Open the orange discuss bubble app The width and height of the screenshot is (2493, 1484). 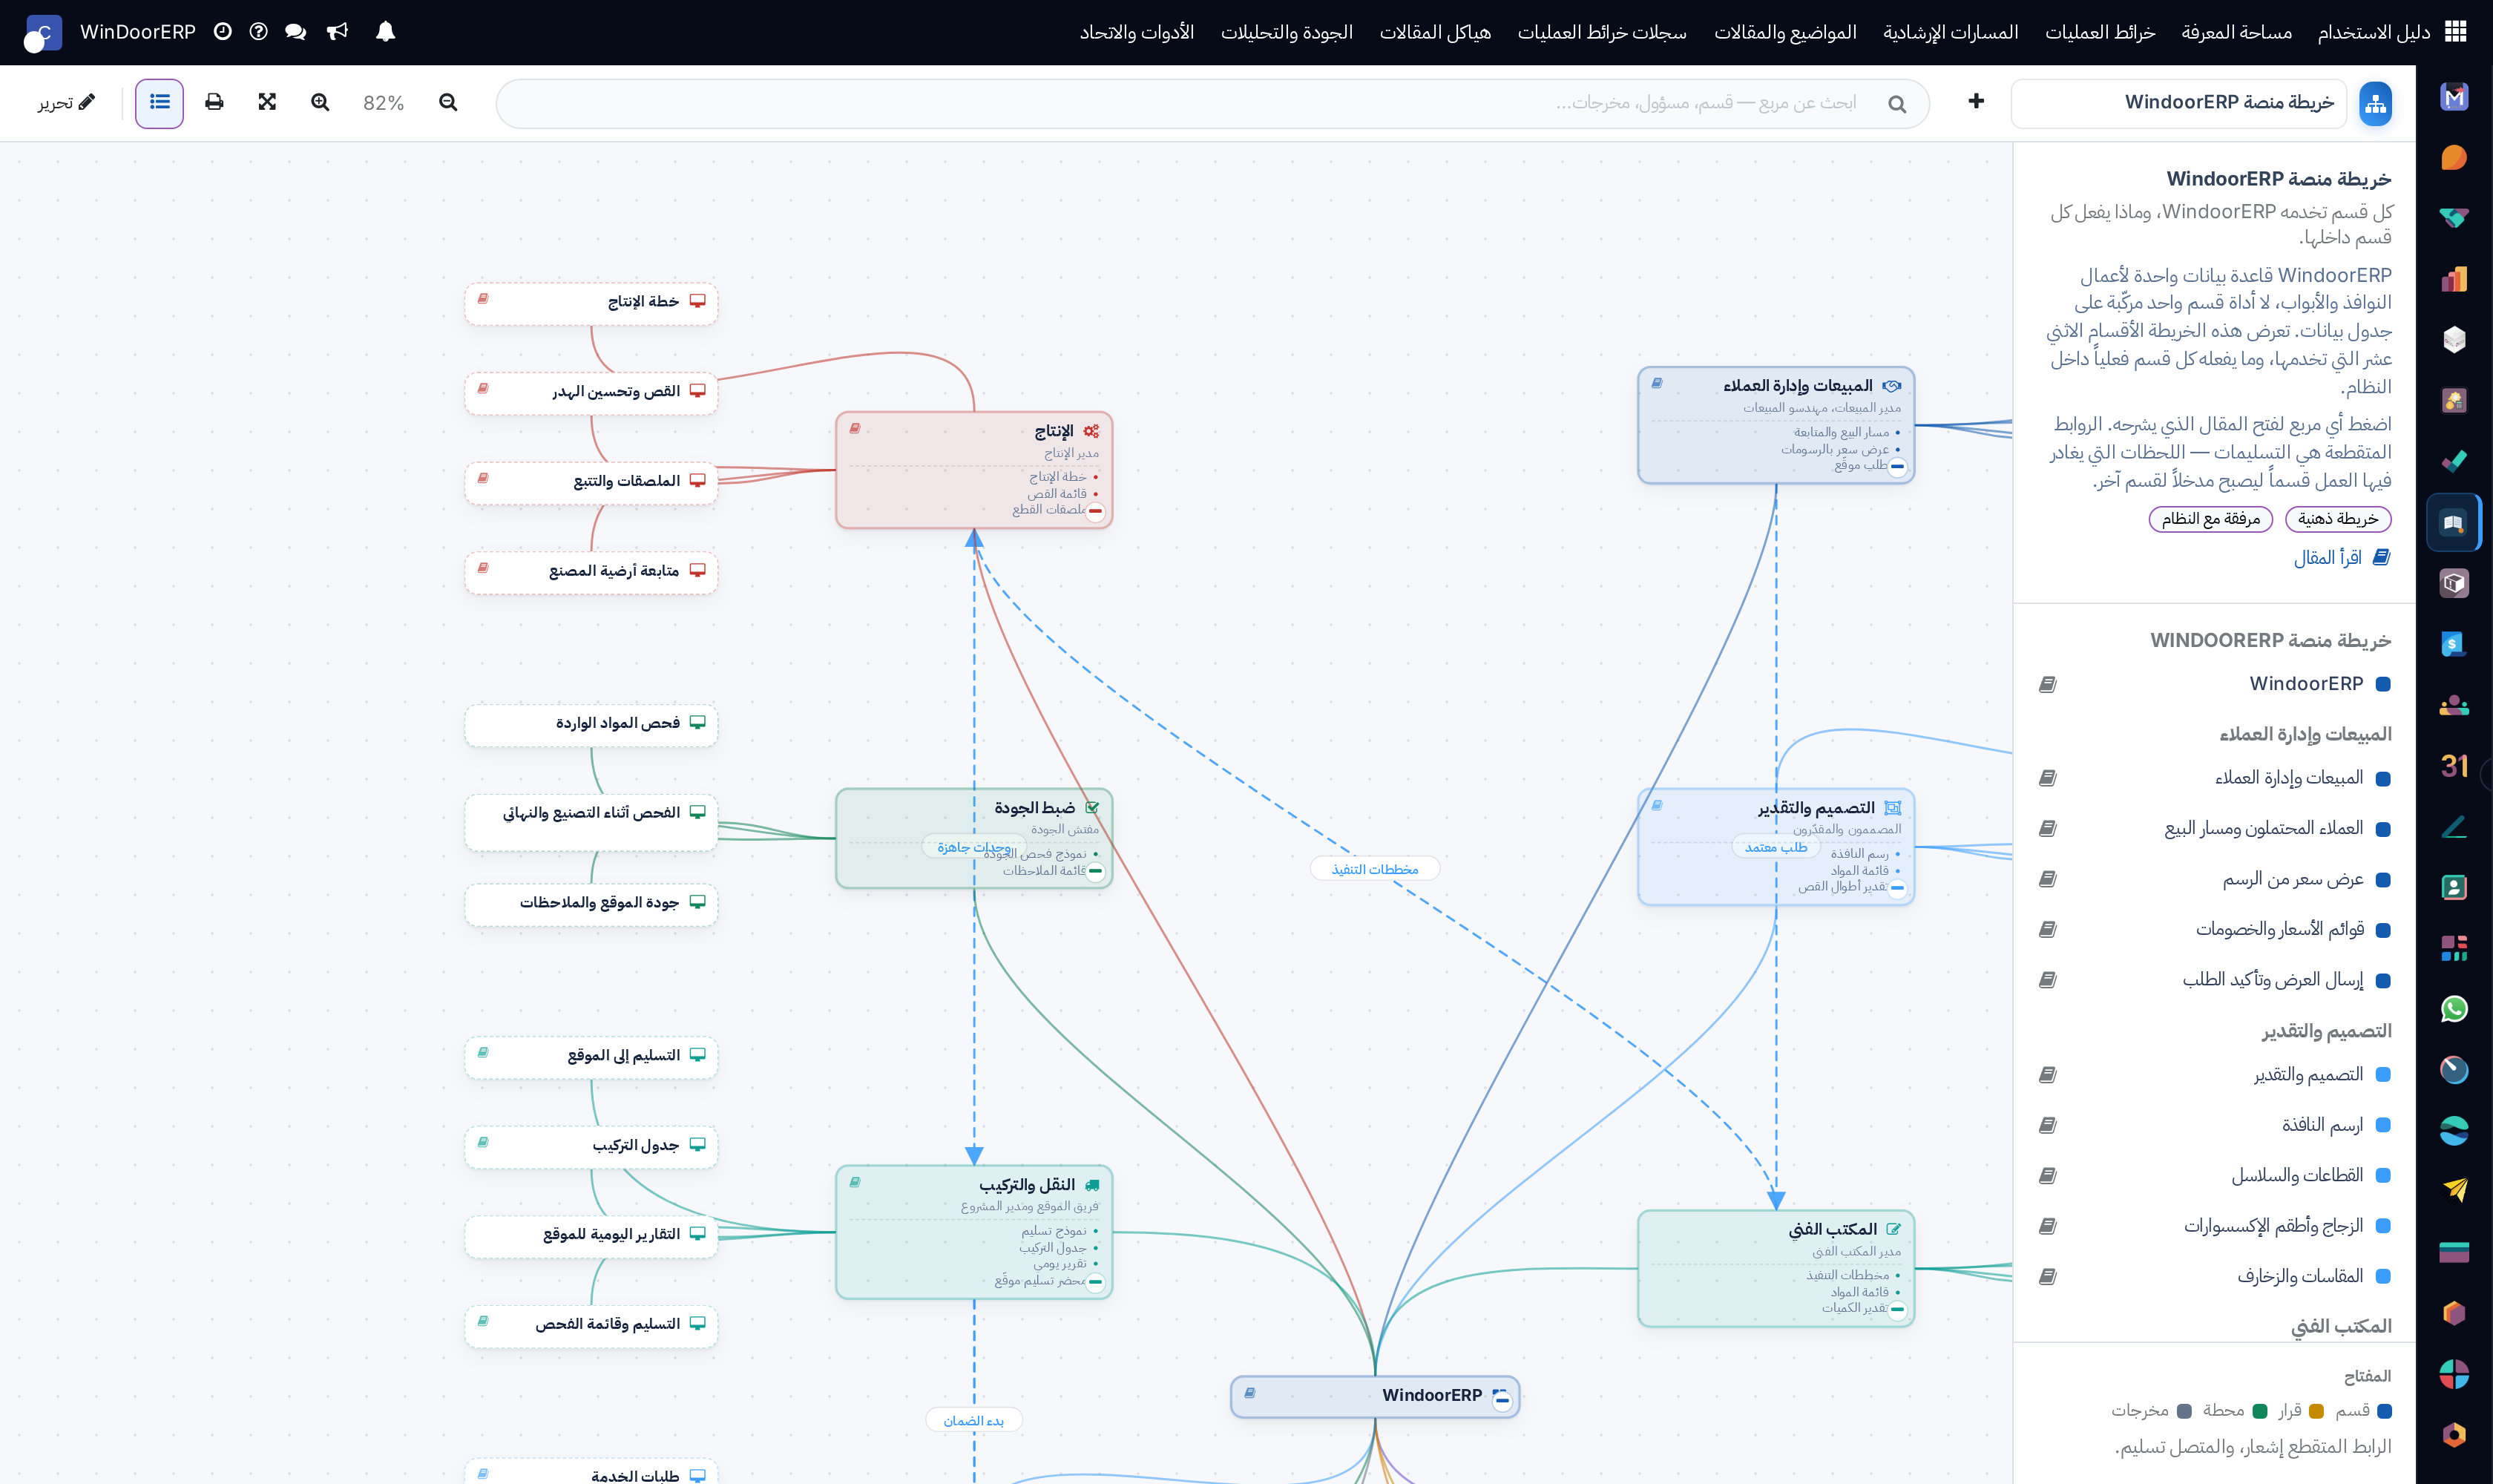(2454, 158)
